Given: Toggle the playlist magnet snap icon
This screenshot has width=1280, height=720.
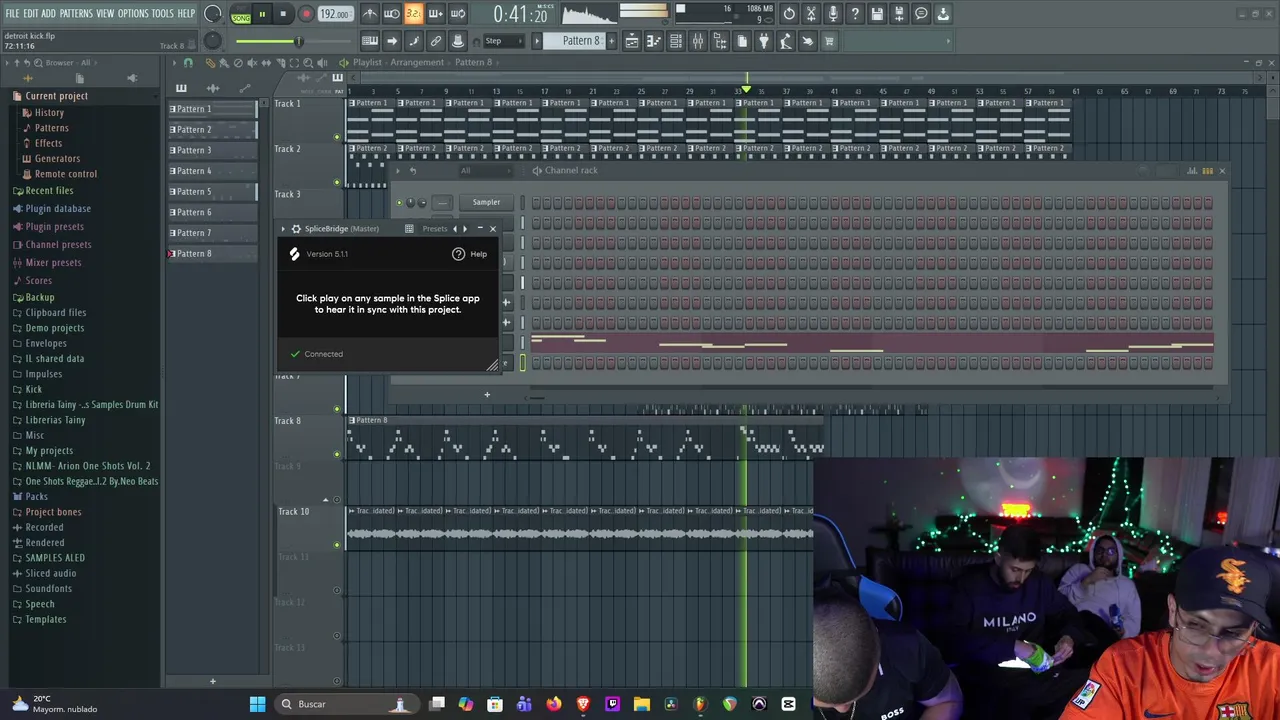Looking at the screenshot, I should point(188,63).
